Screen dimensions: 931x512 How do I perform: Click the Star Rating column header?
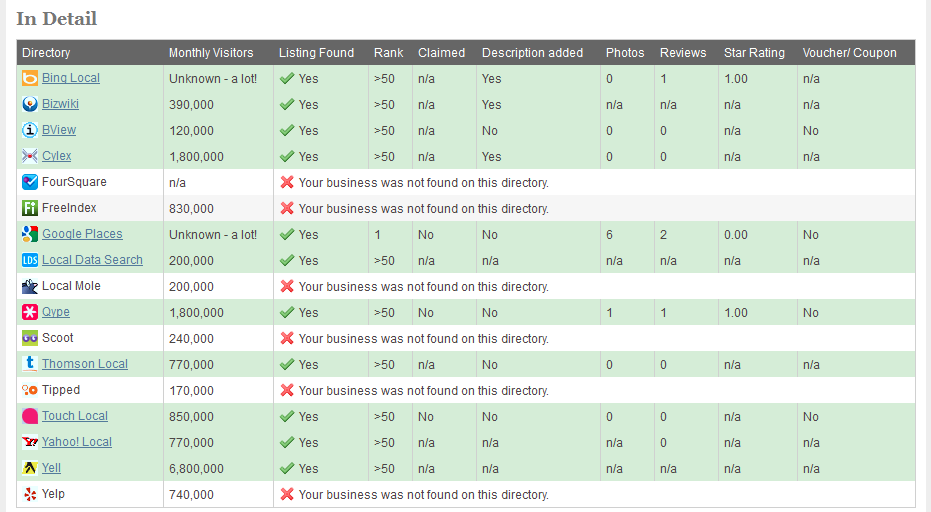coord(754,53)
